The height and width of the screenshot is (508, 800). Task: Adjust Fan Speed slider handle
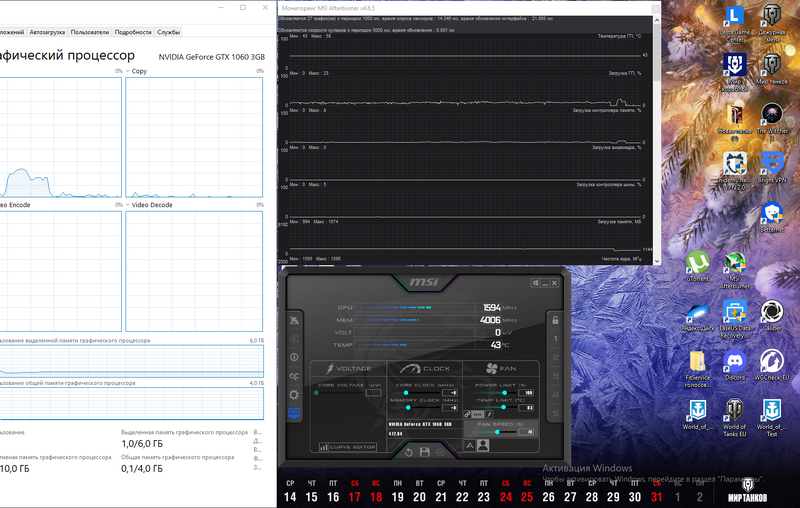point(497,432)
